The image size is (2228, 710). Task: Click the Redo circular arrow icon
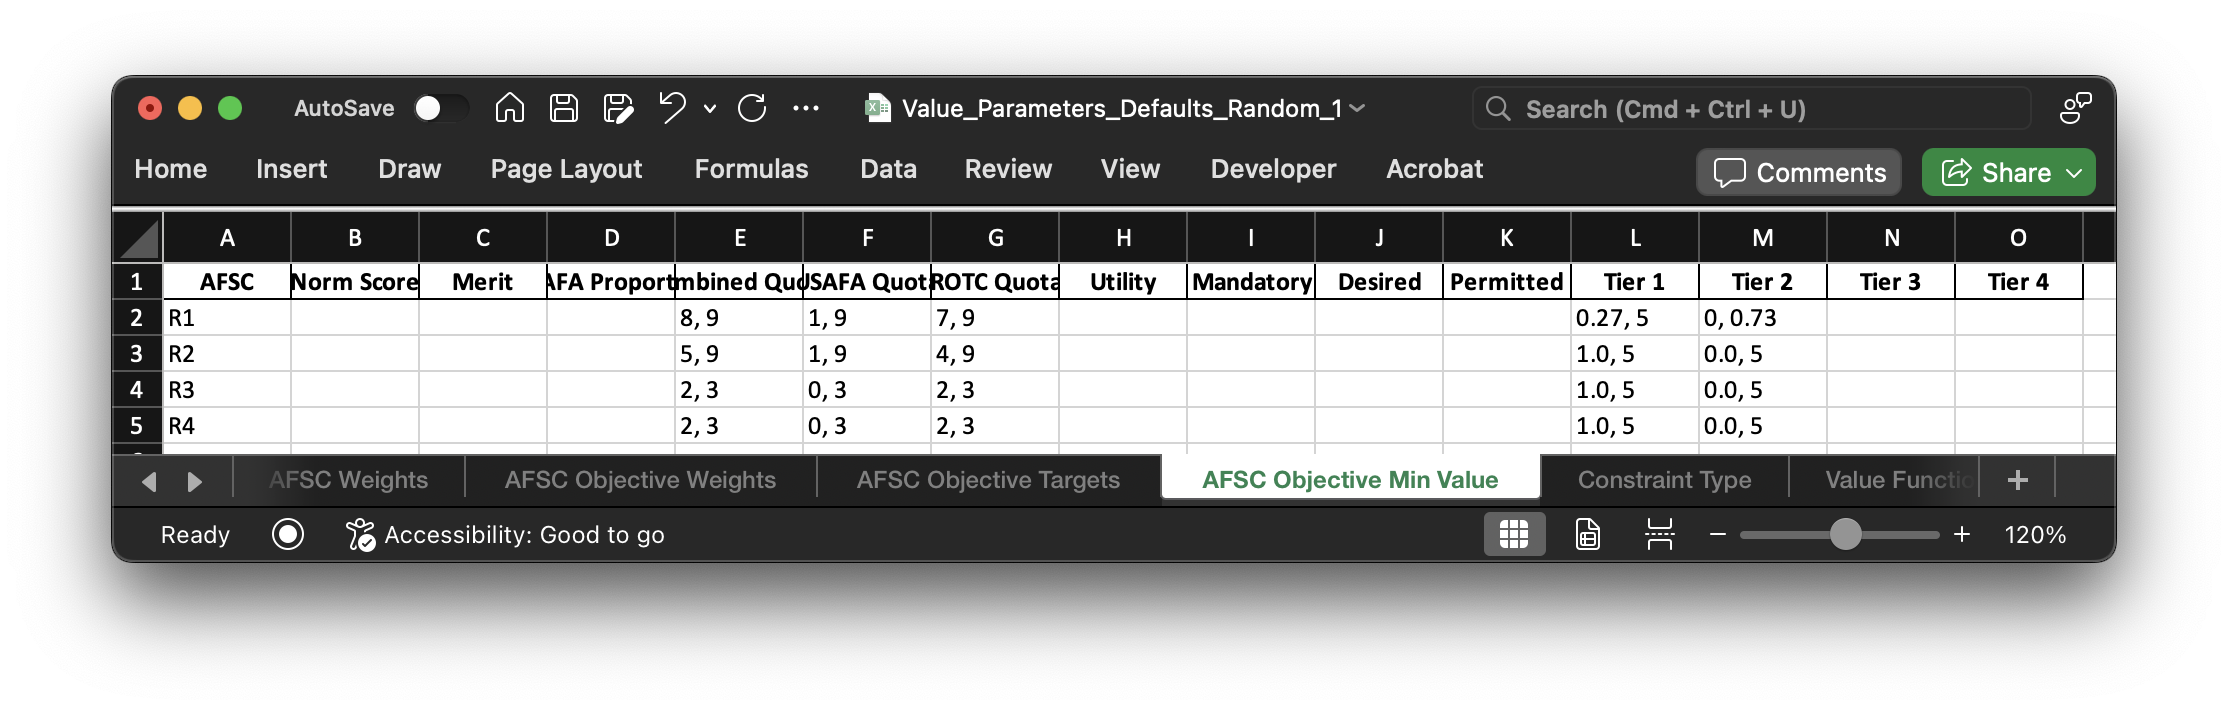pyautogui.click(x=752, y=108)
